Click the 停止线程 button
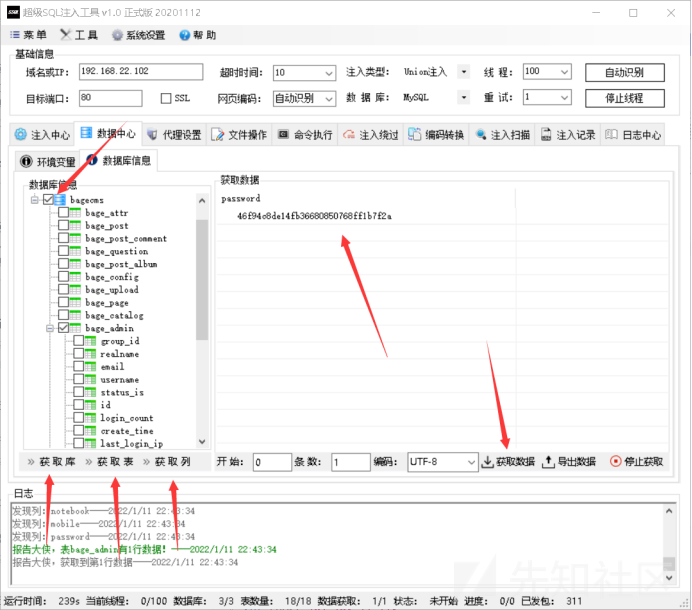The image size is (692, 610). [624, 98]
